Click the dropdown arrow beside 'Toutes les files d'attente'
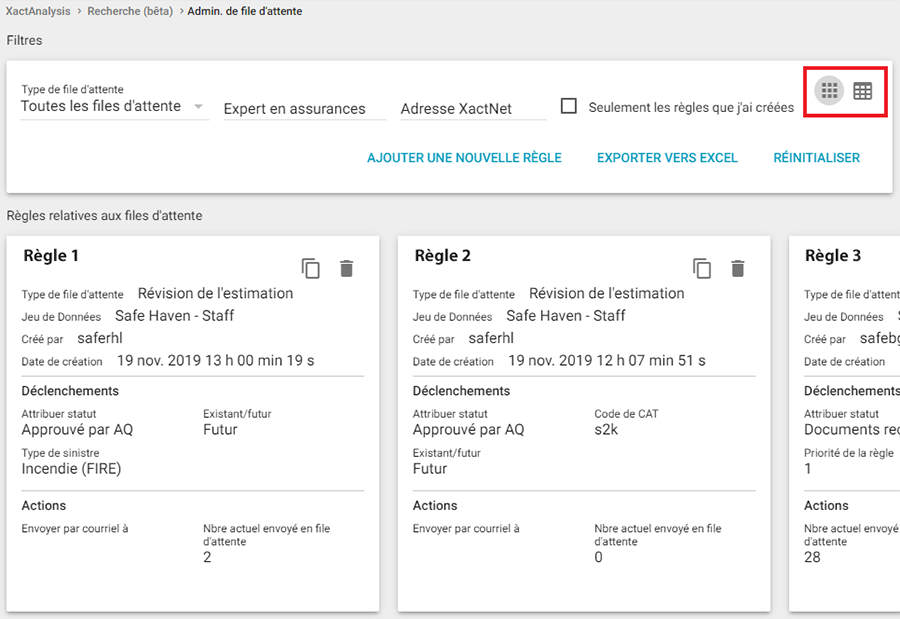The height and width of the screenshot is (619, 900). coord(198,107)
